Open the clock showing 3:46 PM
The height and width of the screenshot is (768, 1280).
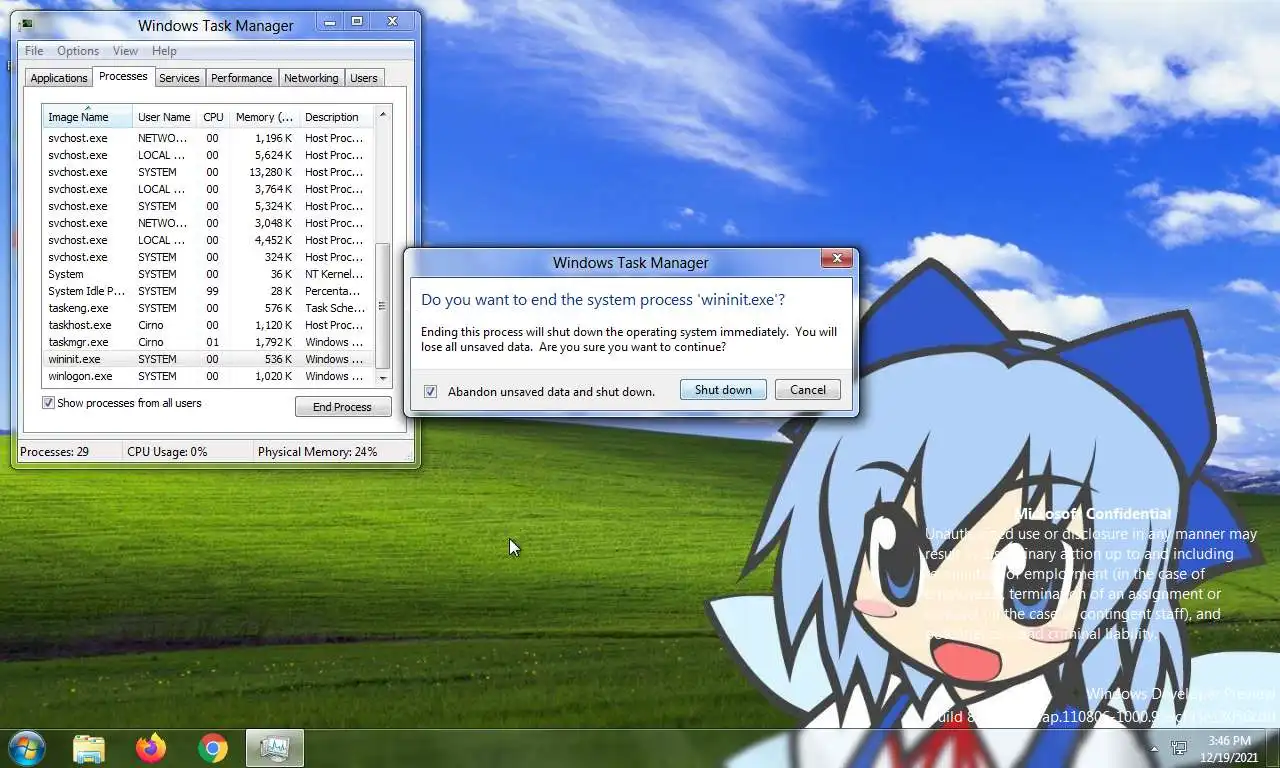[x=1231, y=748]
